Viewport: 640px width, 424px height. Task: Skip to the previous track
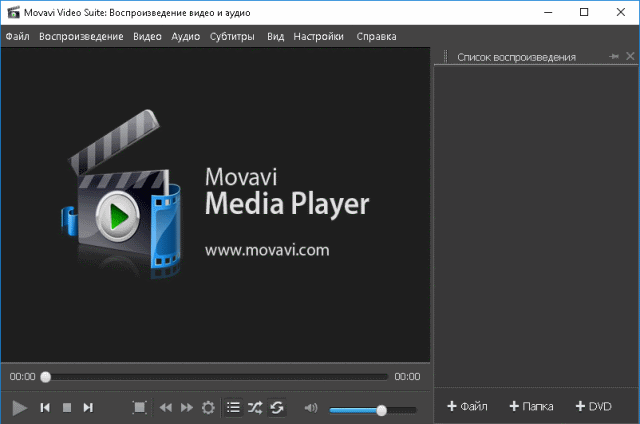45,408
